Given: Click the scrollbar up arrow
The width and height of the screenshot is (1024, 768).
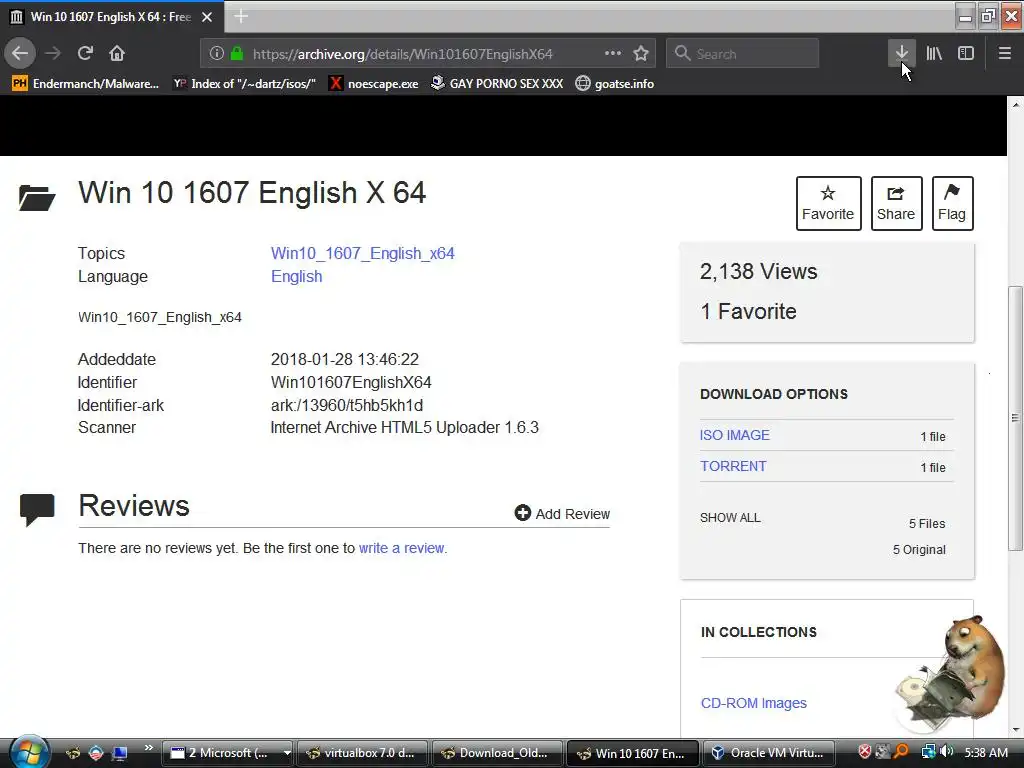Looking at the screenshot, I should point(1016,104).
